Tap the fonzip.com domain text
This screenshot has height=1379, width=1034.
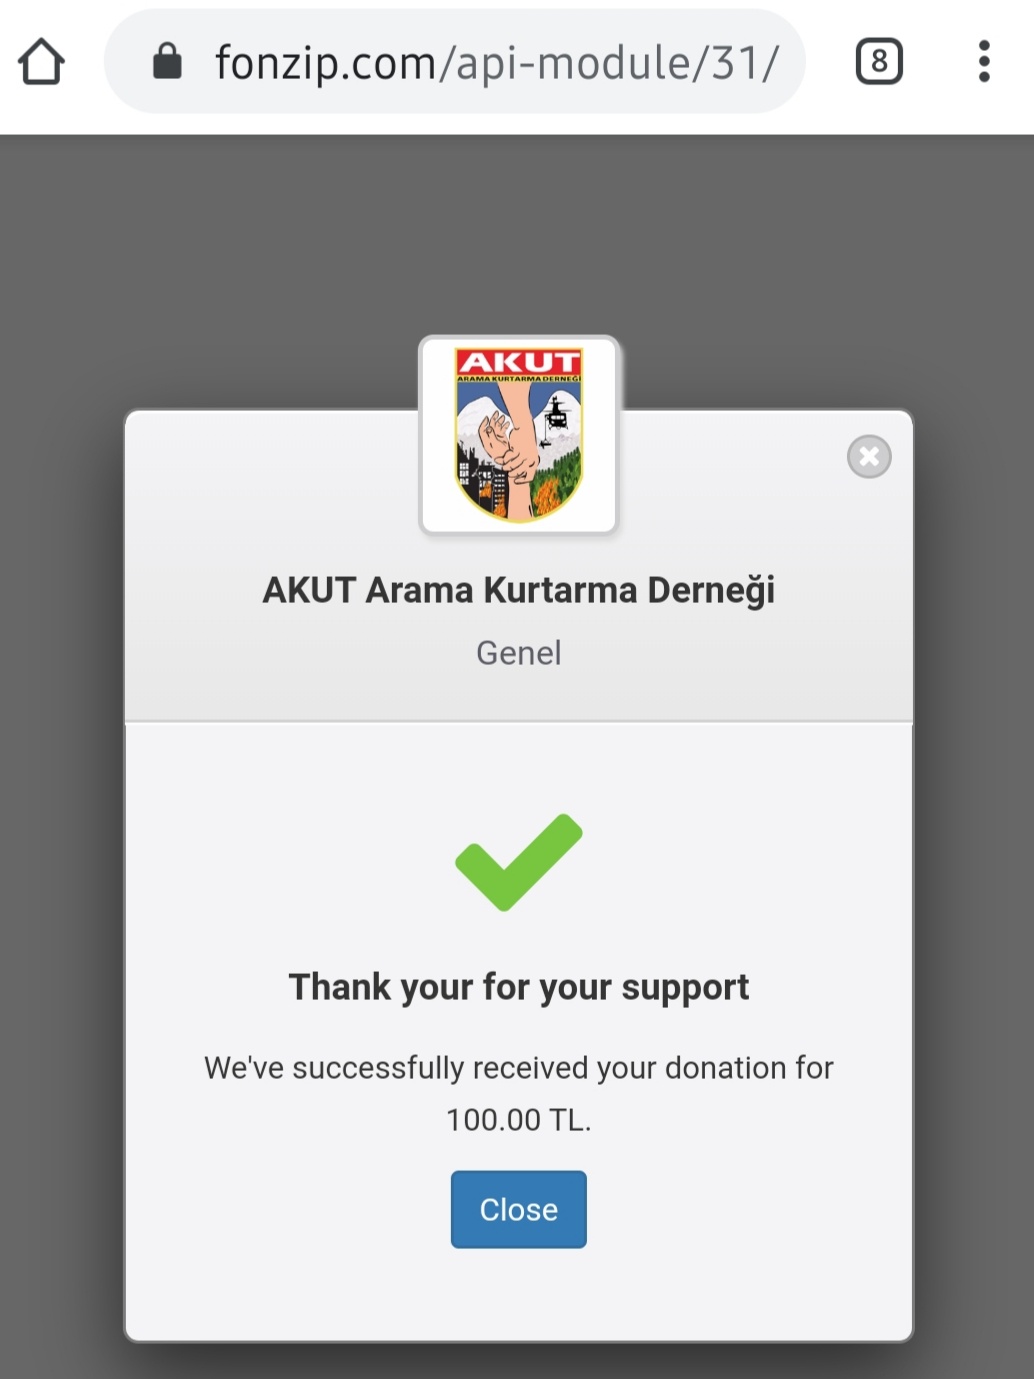[325, 63]
